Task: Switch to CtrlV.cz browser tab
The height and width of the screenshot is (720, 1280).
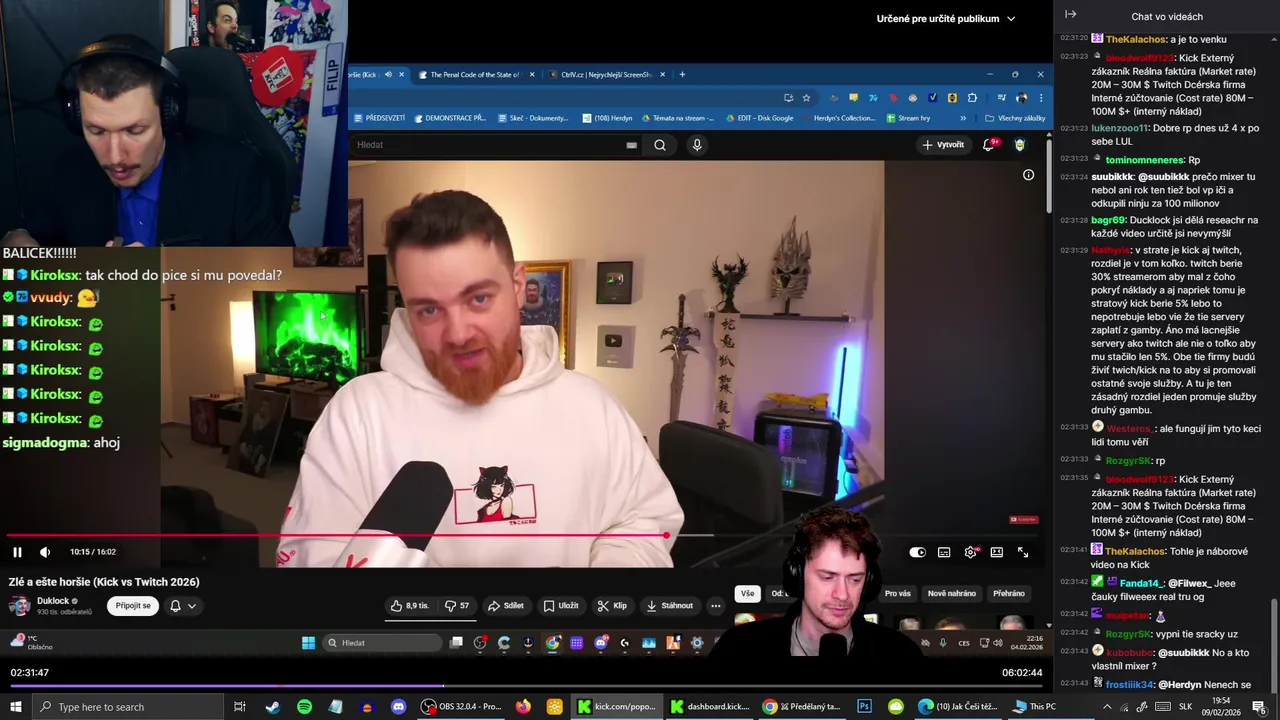Action: point(606,74)
